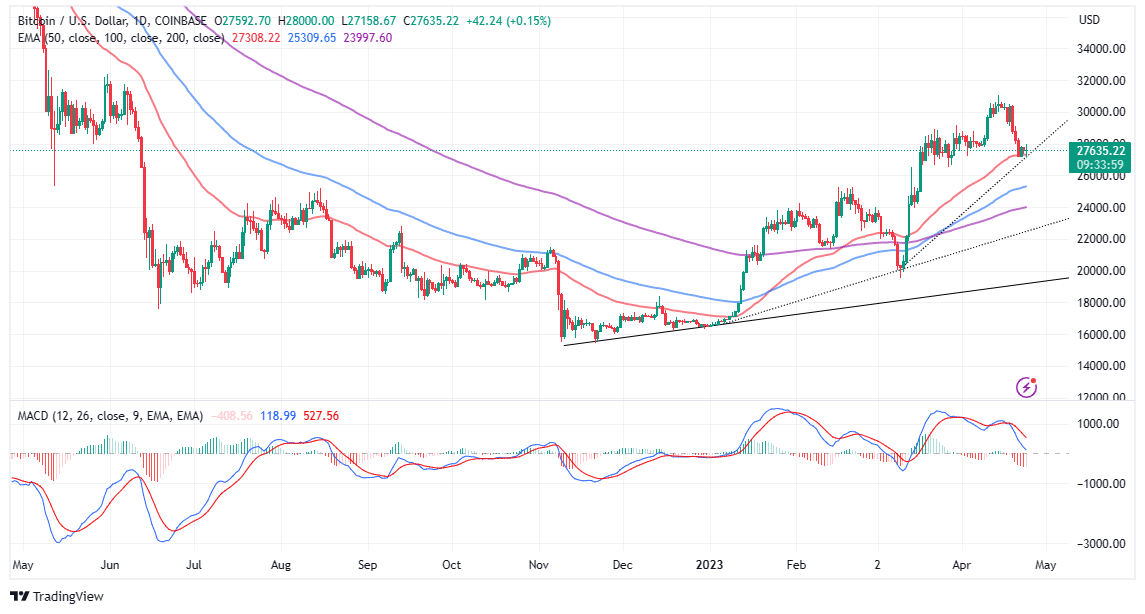Click the price change +42.24 (+0.15%)

(x=509, y=21)
